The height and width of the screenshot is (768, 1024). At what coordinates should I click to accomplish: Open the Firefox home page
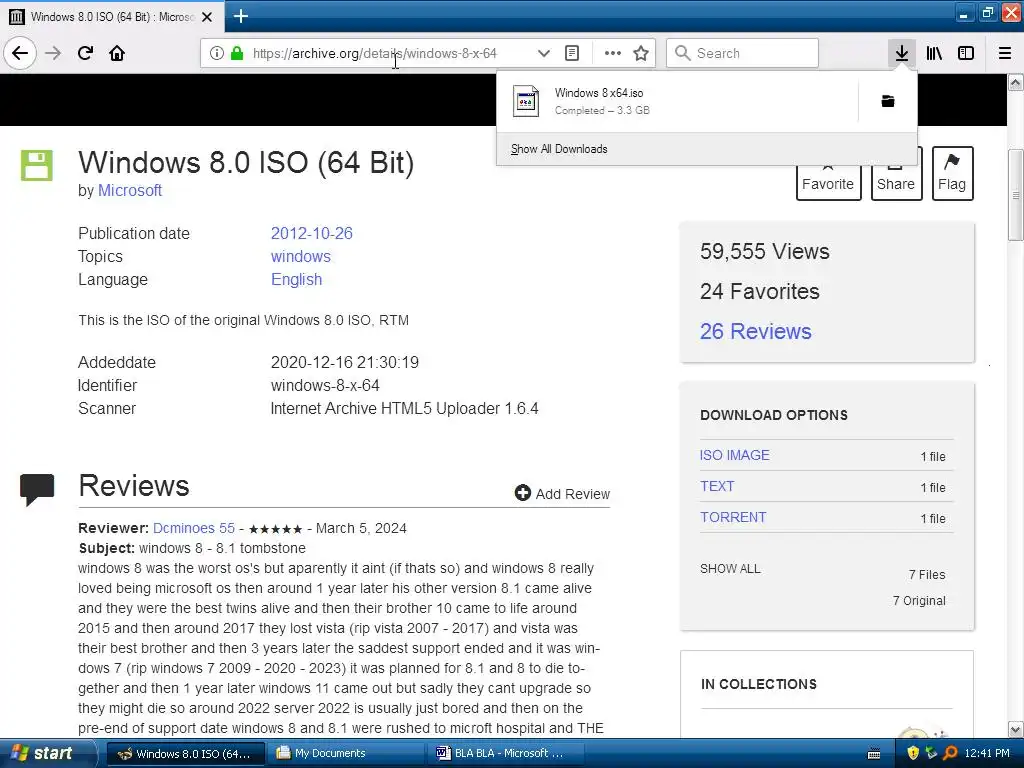click(x=117, y=53)
